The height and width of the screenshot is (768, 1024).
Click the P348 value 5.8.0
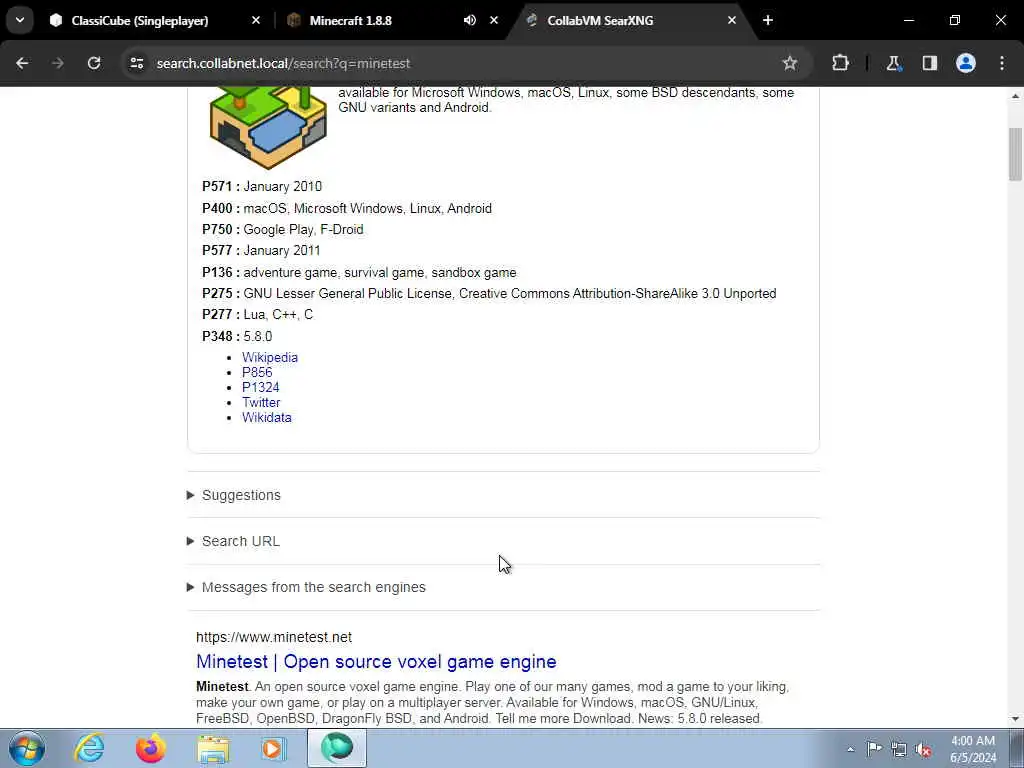coord(258,336)
